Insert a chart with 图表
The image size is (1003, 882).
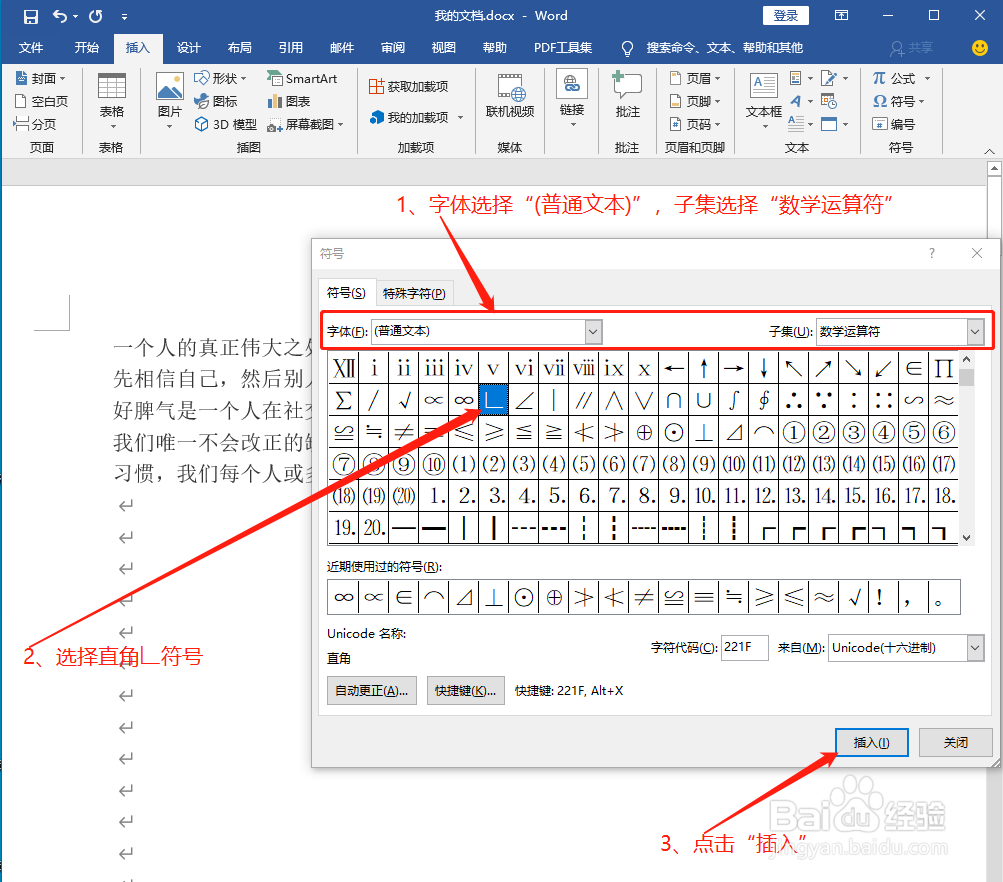pos(288,101)
